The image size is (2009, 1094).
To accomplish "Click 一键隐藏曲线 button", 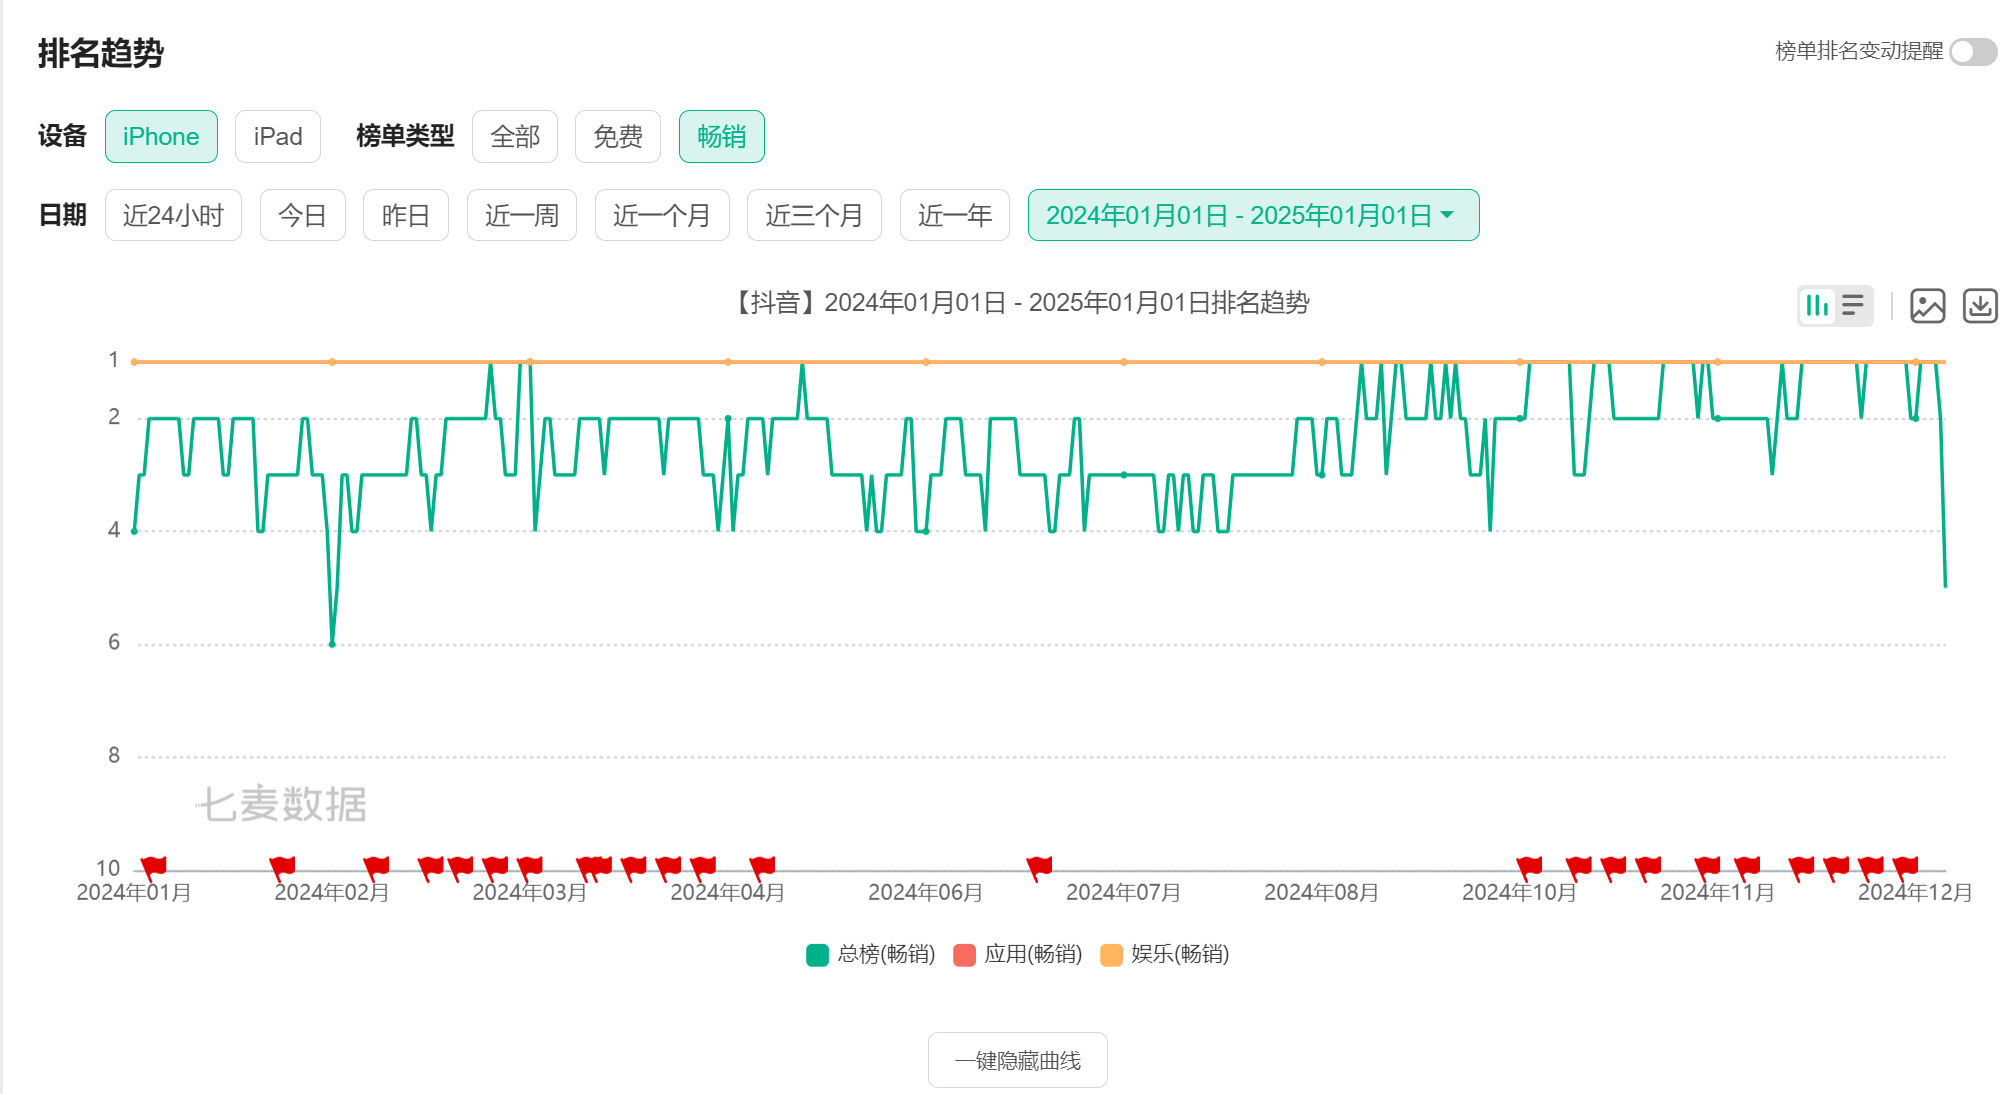I will click(x=1017, y=1060).
